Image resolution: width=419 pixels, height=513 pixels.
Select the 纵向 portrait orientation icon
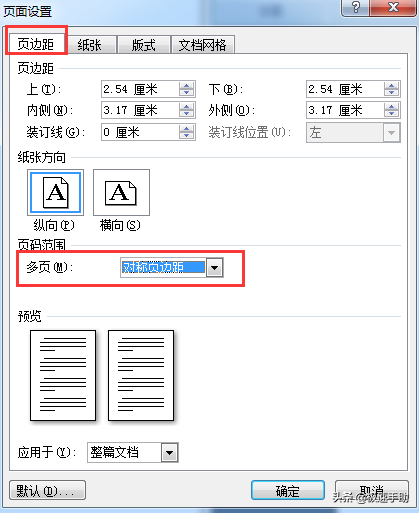point(55,192)
